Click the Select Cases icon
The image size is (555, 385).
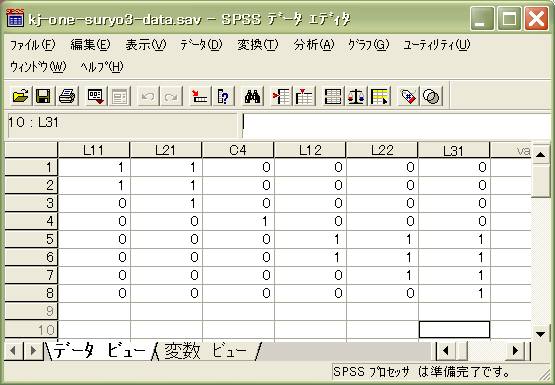click(379, 96)
